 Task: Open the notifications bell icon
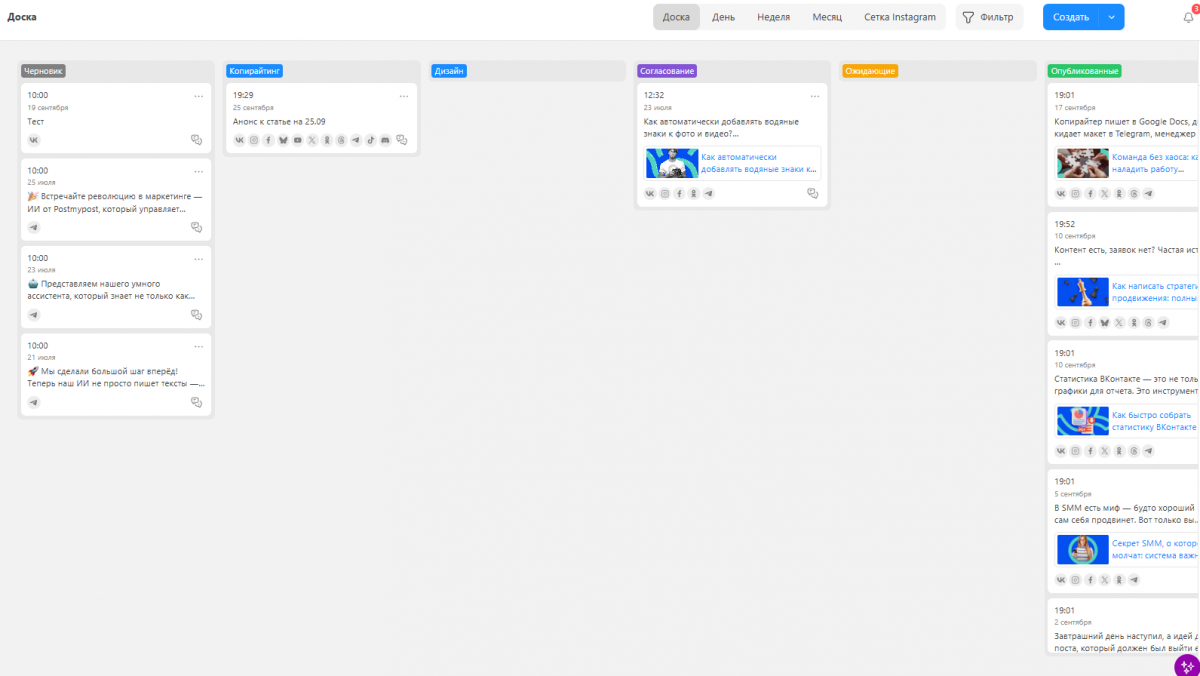click(x=1188, y=17)
